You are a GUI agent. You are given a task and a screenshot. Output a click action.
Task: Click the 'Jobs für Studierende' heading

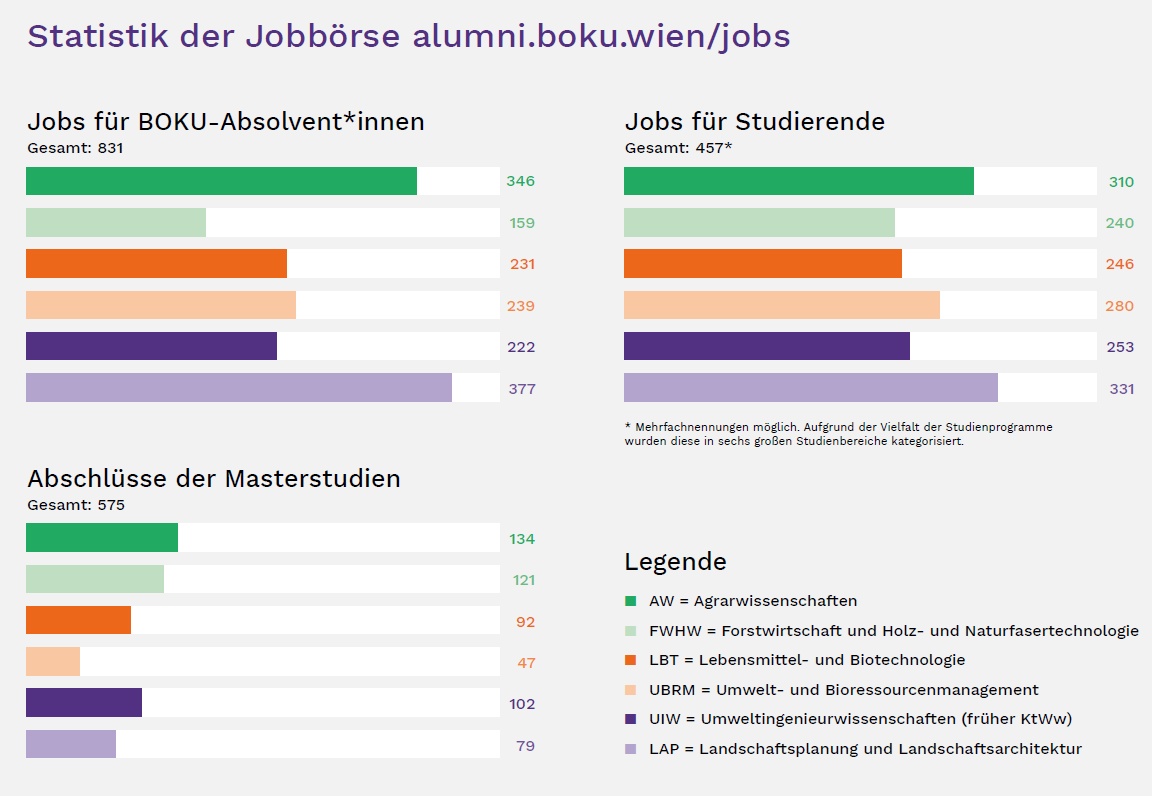click(755, 121)
